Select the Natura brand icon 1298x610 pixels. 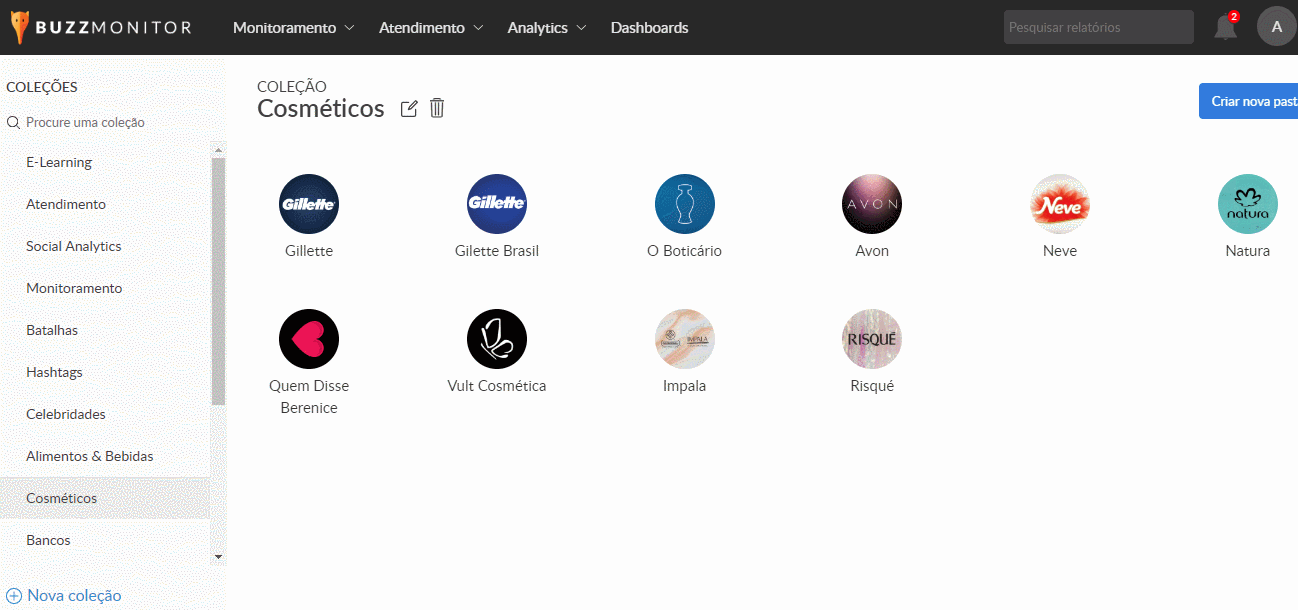[1247, 204]
